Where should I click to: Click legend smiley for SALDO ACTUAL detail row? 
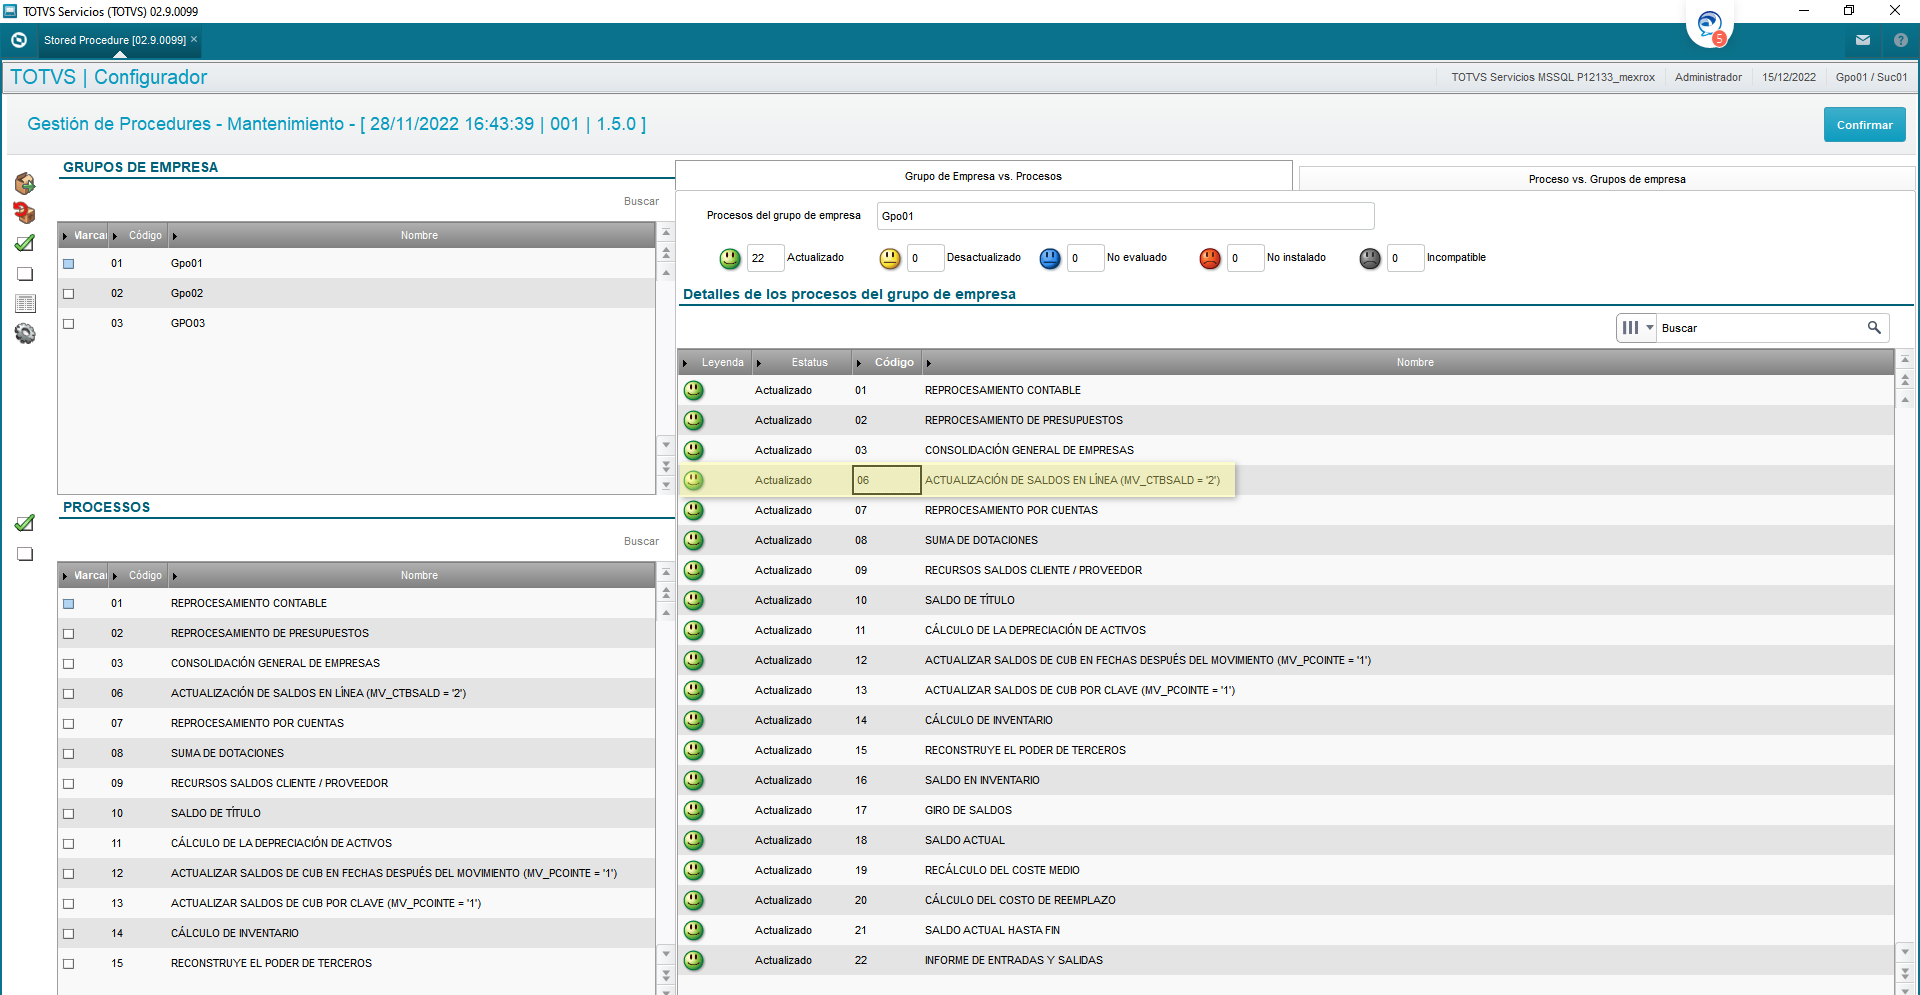(694, 840)
